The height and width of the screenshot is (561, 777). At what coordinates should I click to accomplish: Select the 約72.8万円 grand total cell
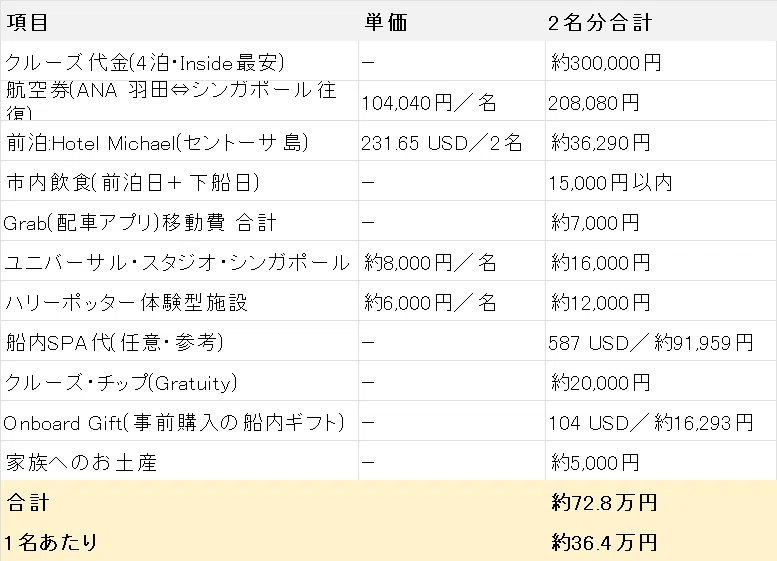[x=604, y=503]
